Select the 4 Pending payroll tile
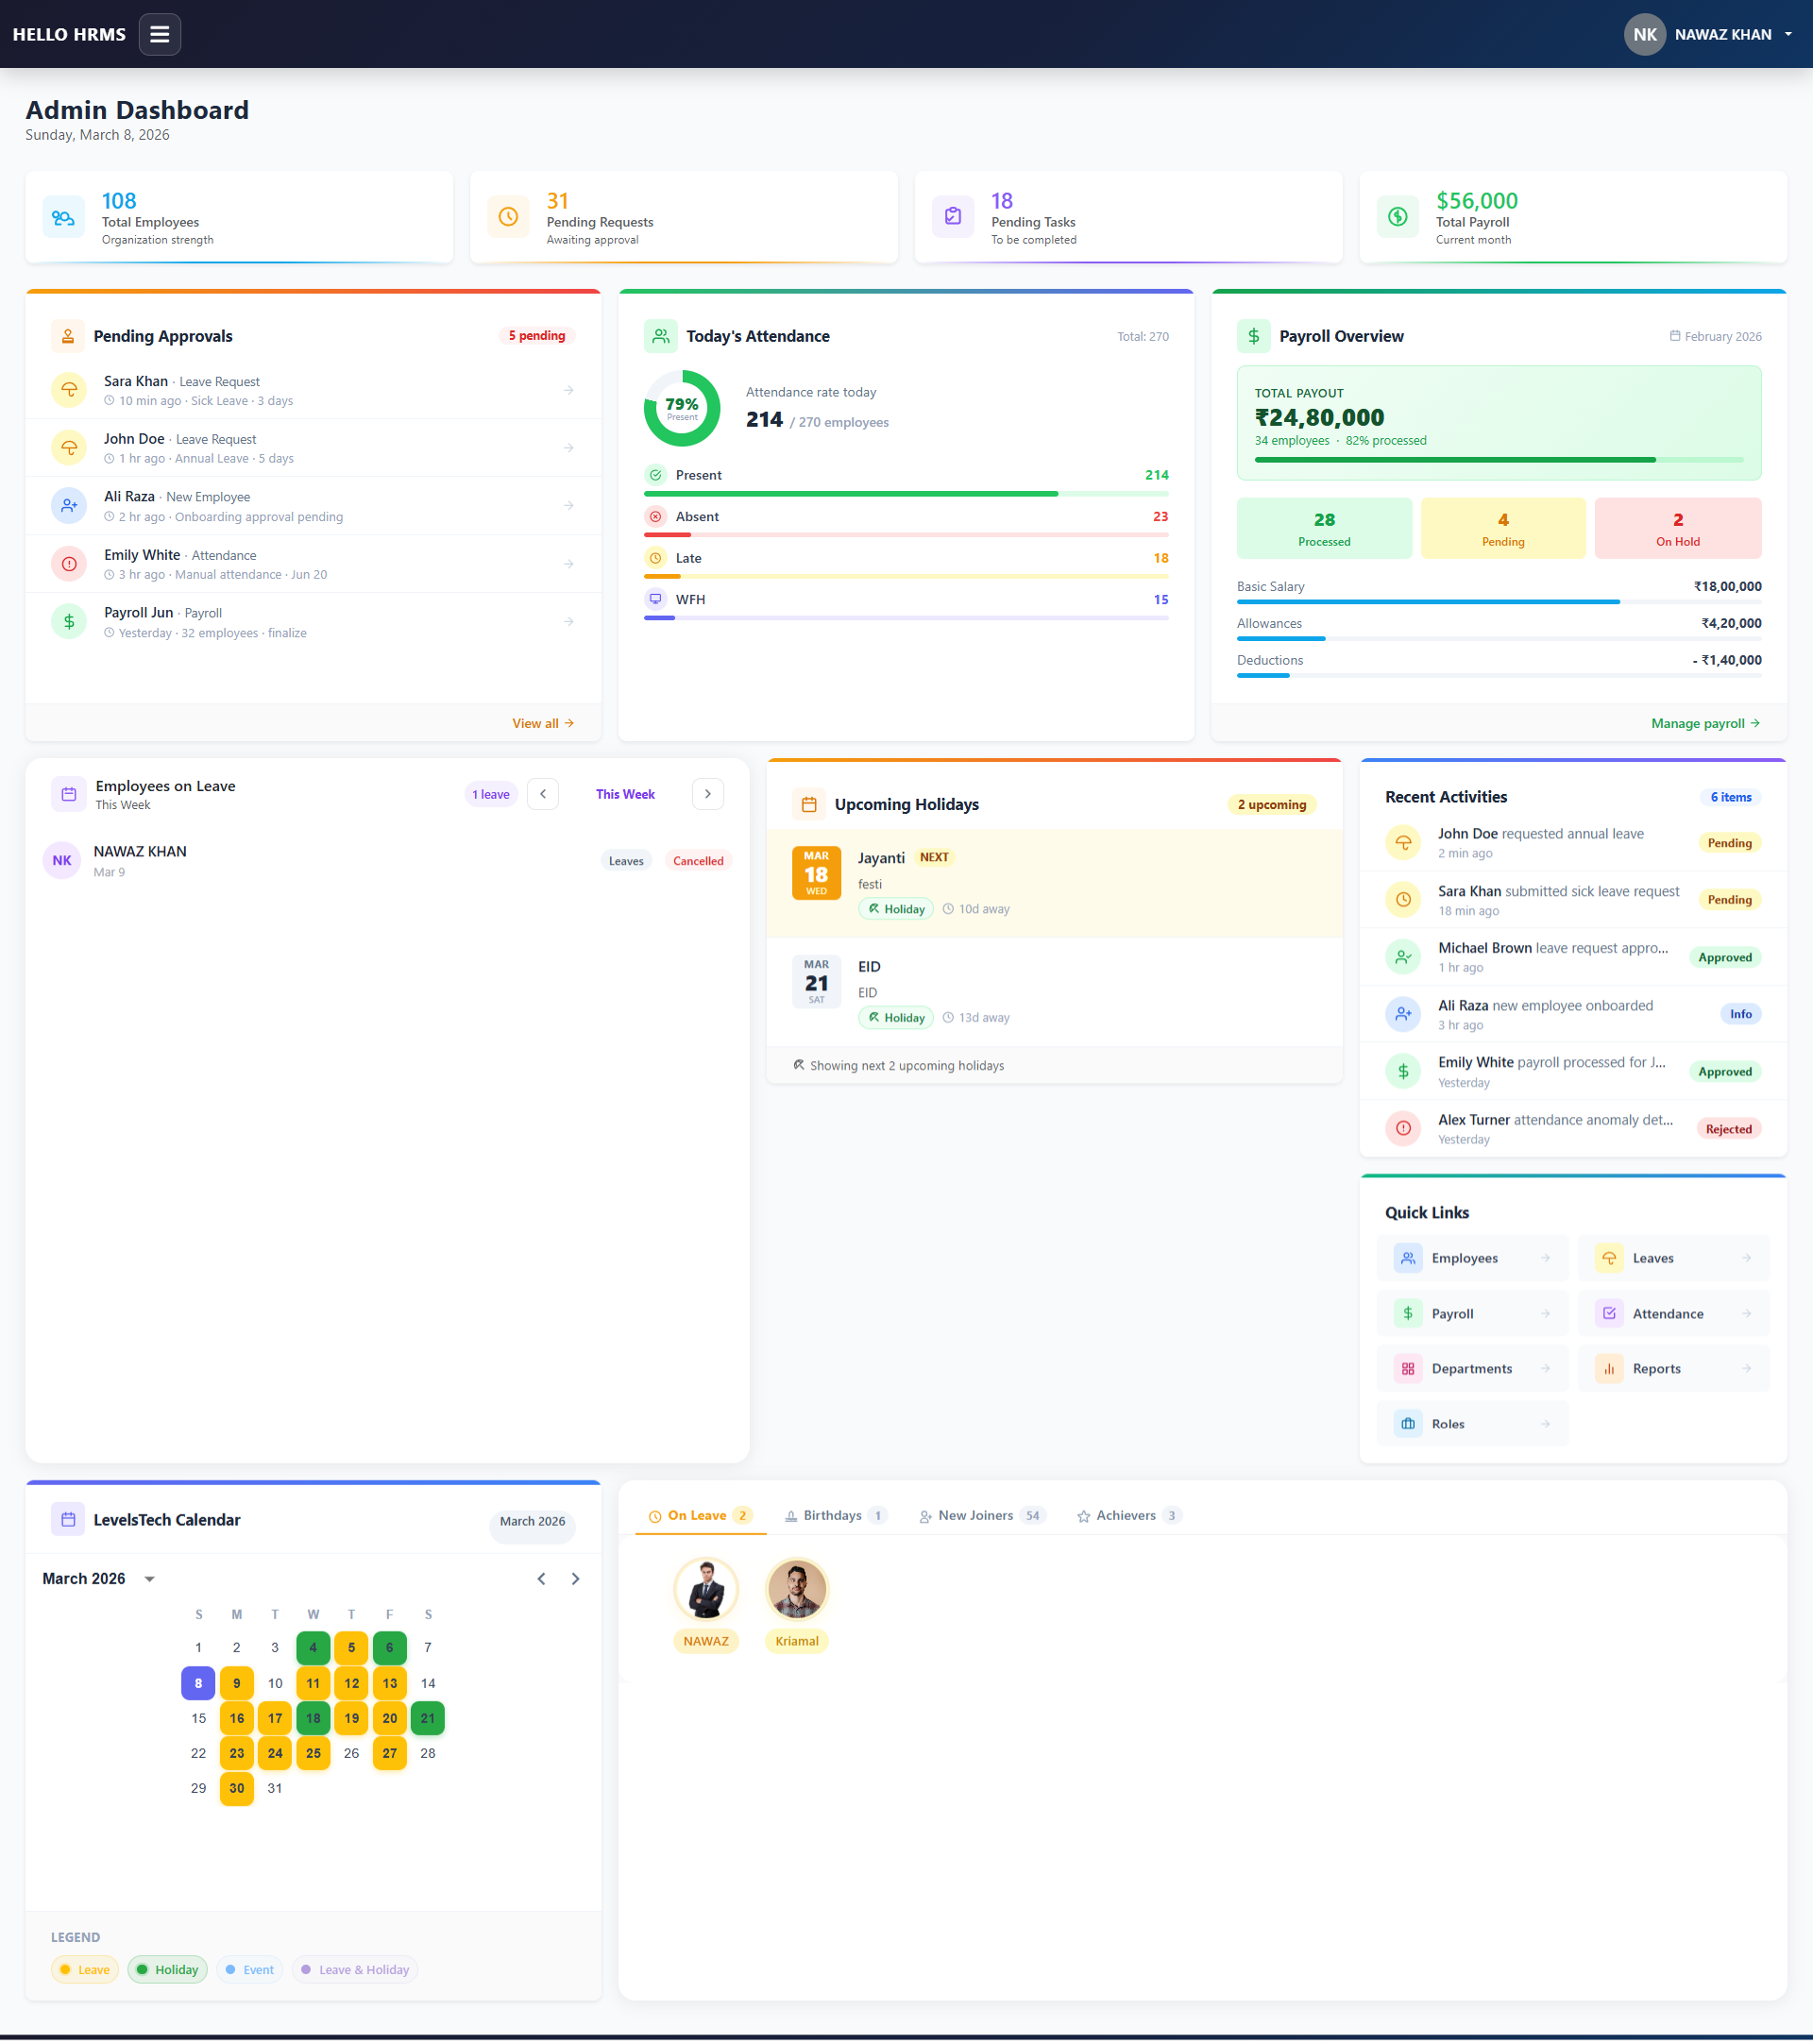The width and height of the screenshot is (1813, 2044). point(1503,528)
